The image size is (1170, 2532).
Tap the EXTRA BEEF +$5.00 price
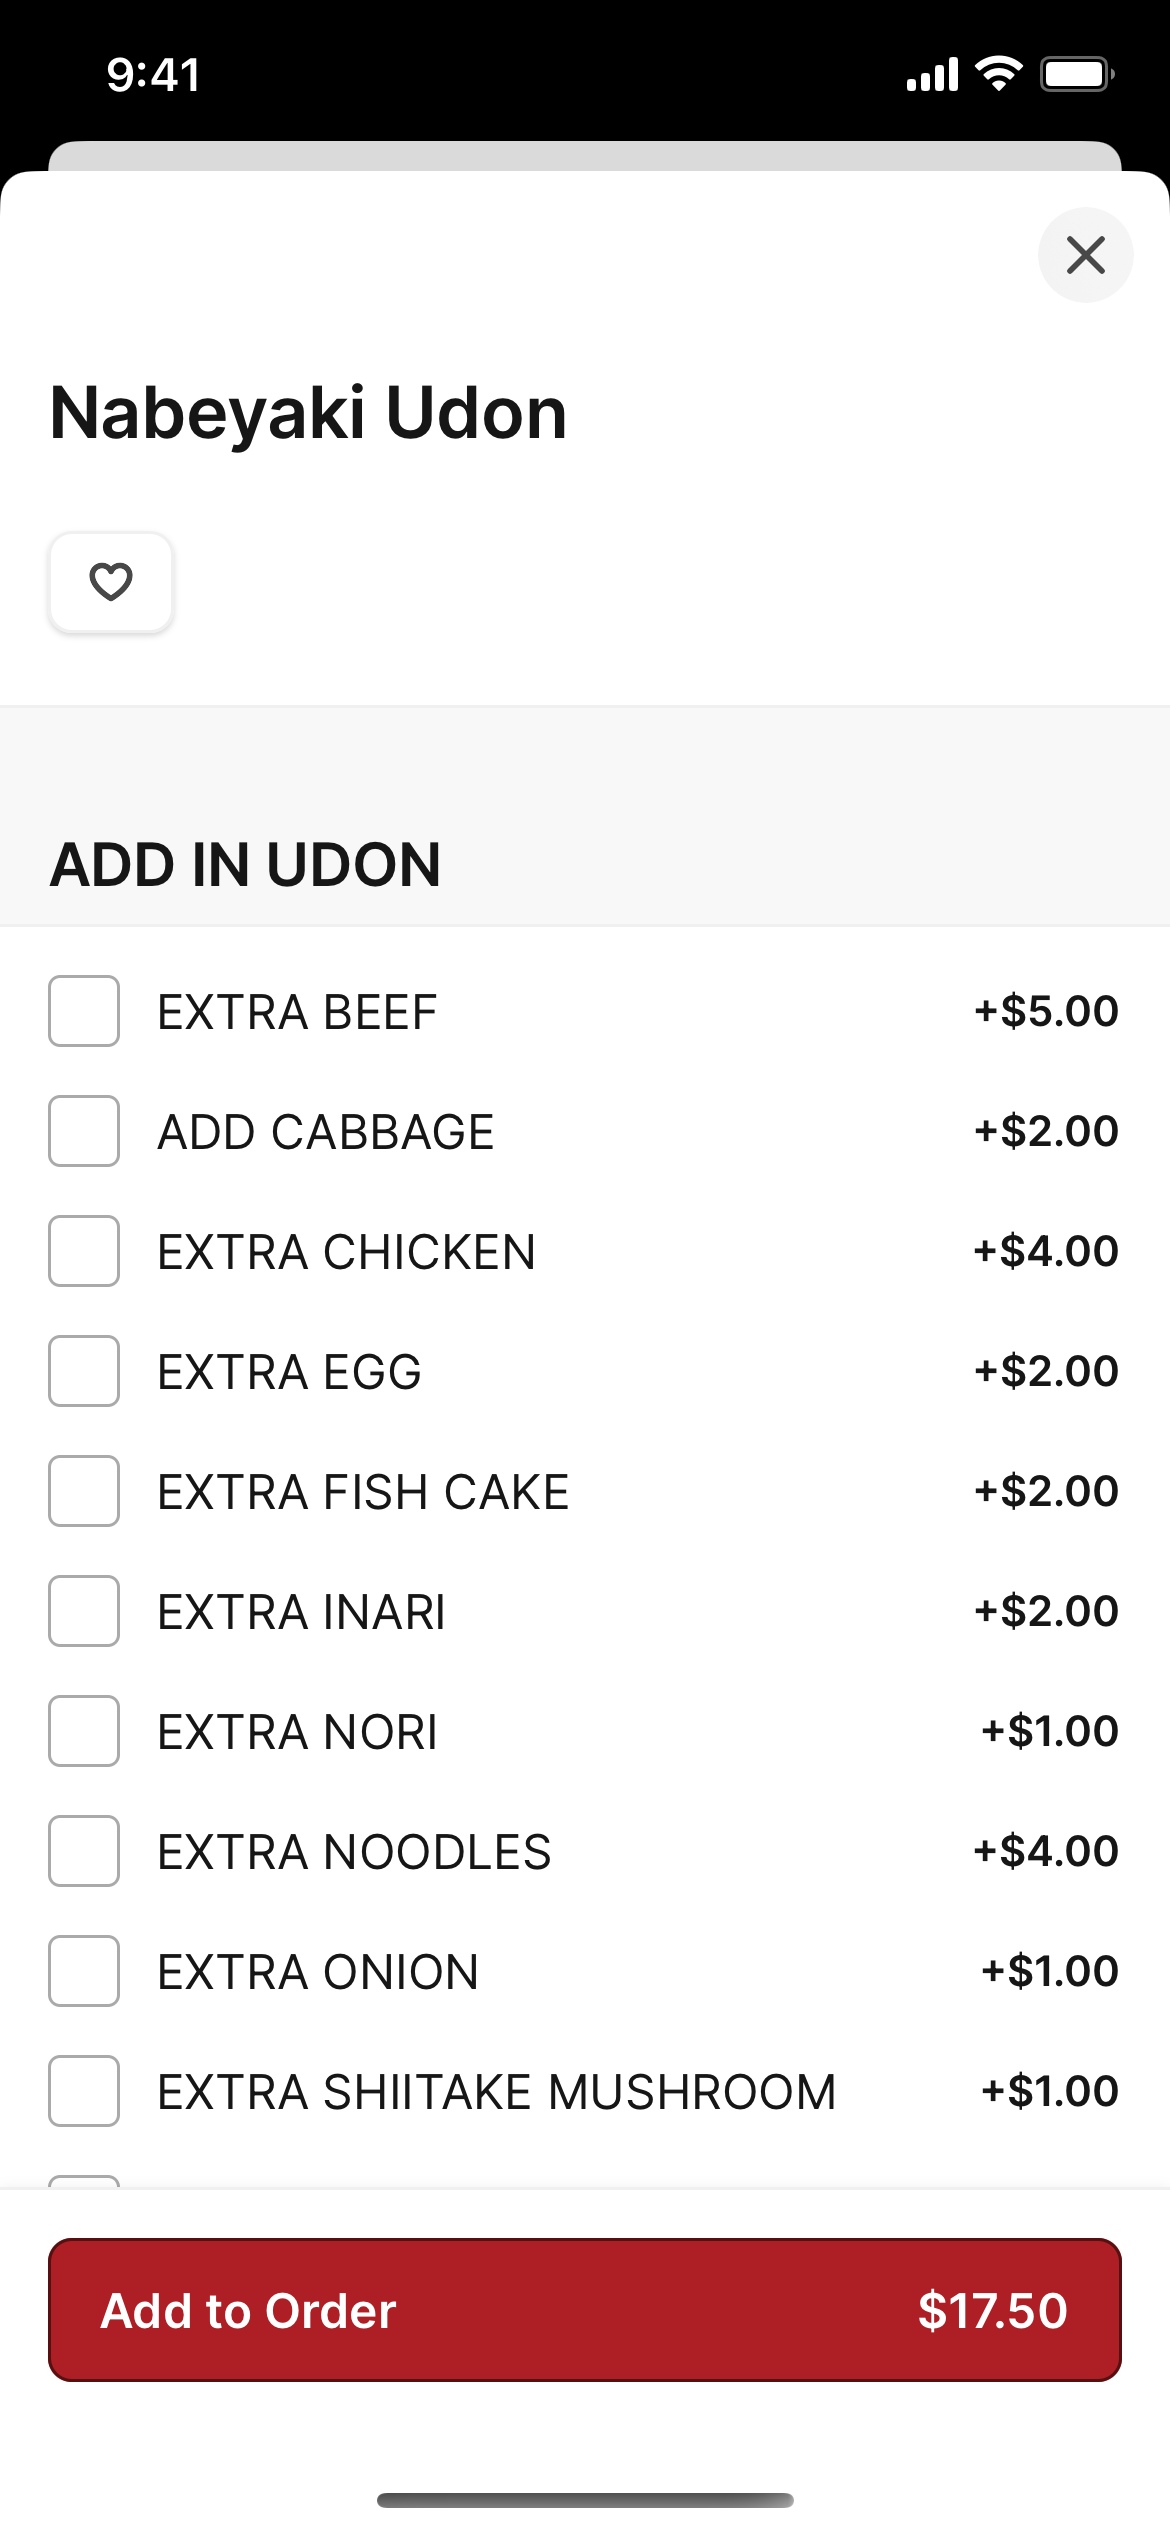tap(1046, 1011)
